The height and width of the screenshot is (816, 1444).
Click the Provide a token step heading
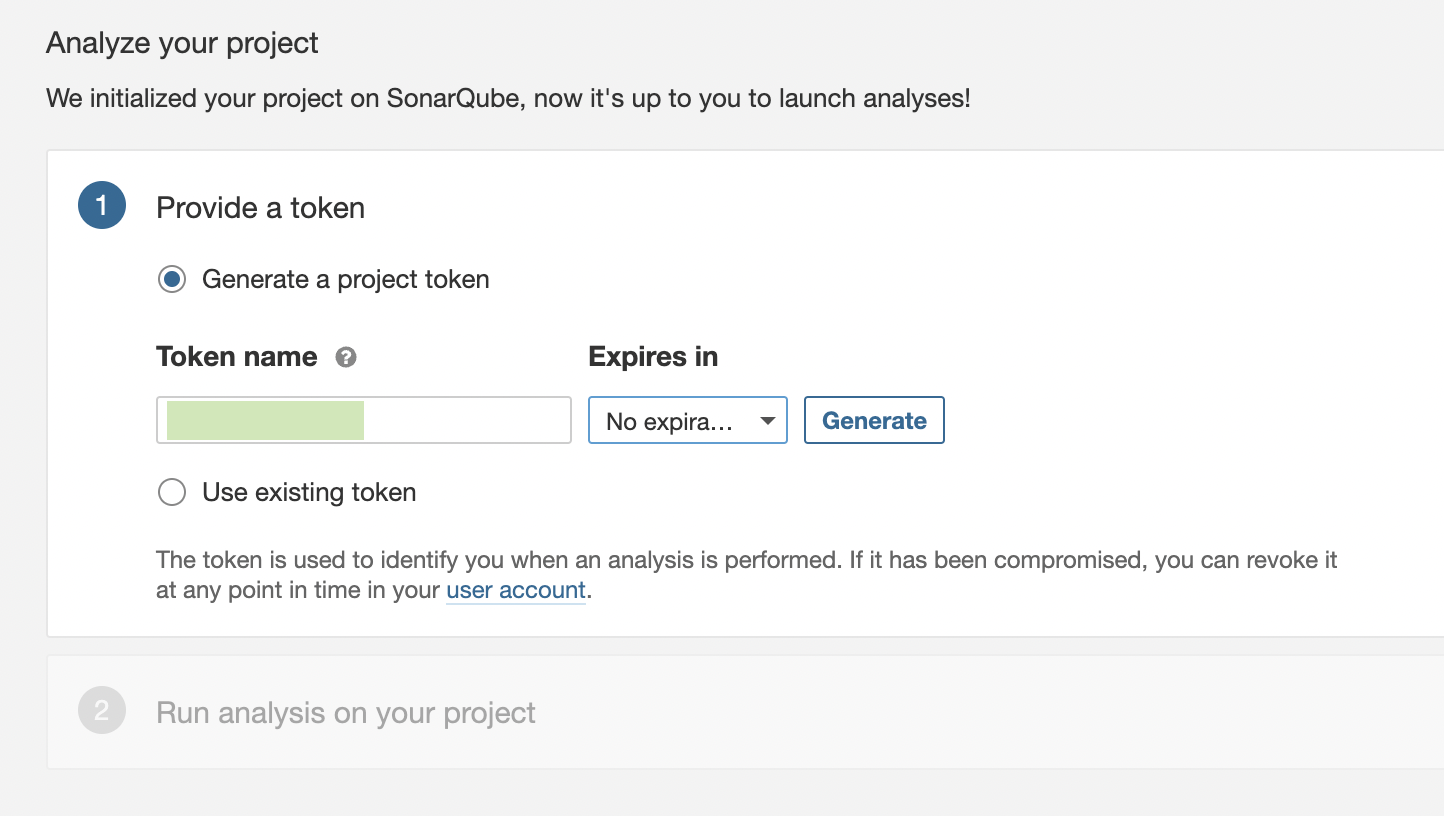click(x=260, y=208)
